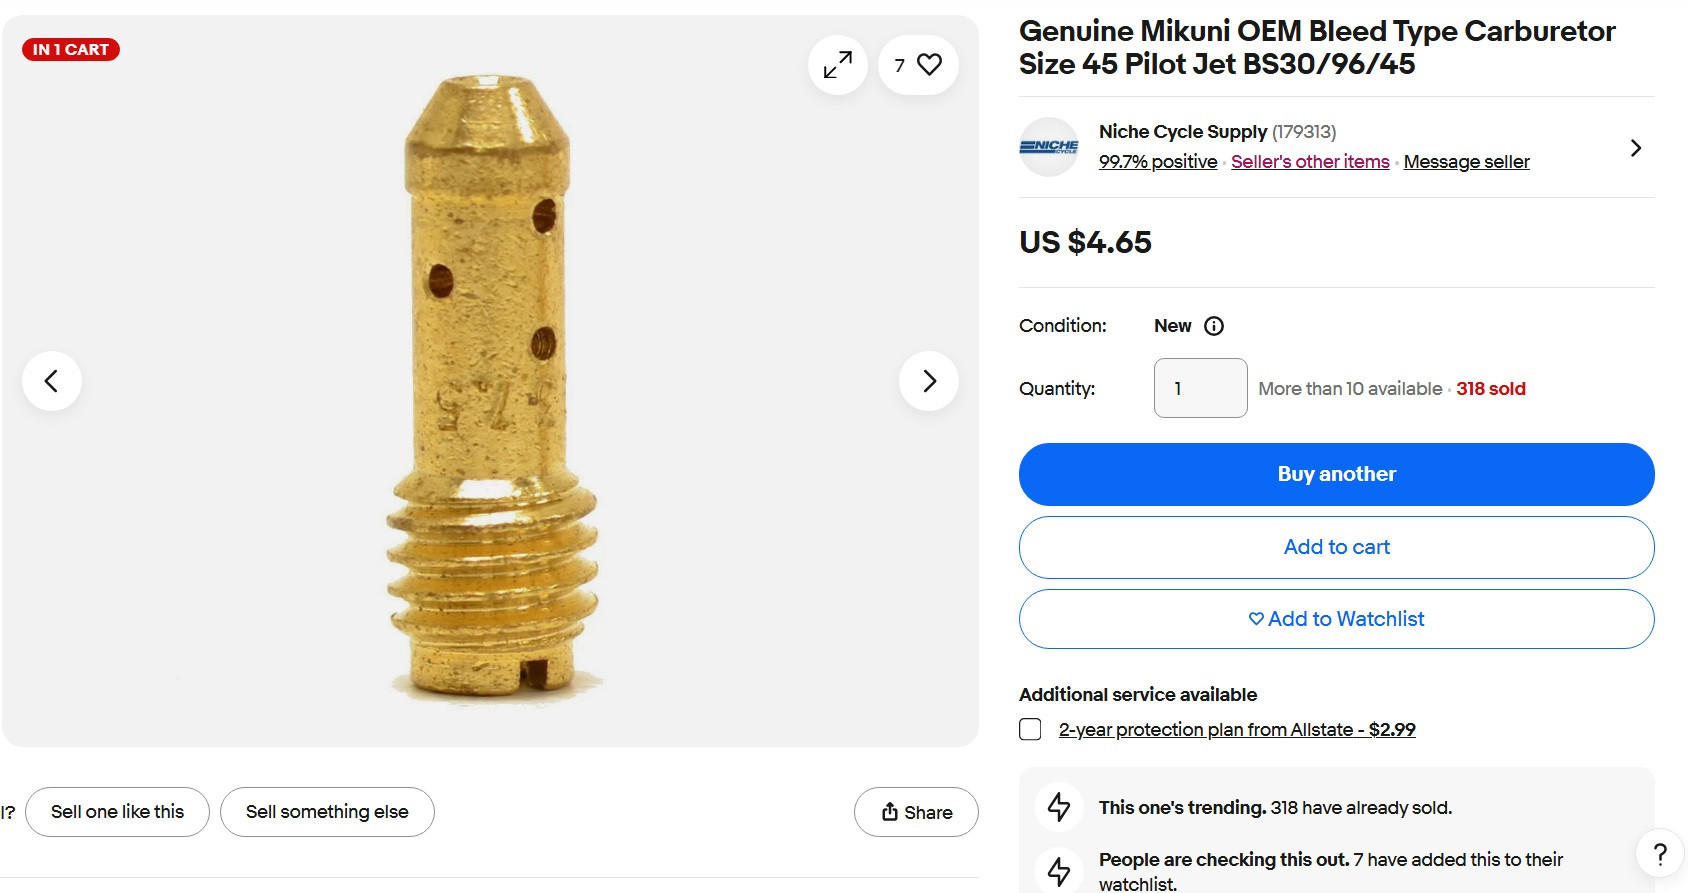Image resolution: width=1688 pixels, height=893 pixels.
Task: Click the heart icon to favorite item
Action: (929, 65)
